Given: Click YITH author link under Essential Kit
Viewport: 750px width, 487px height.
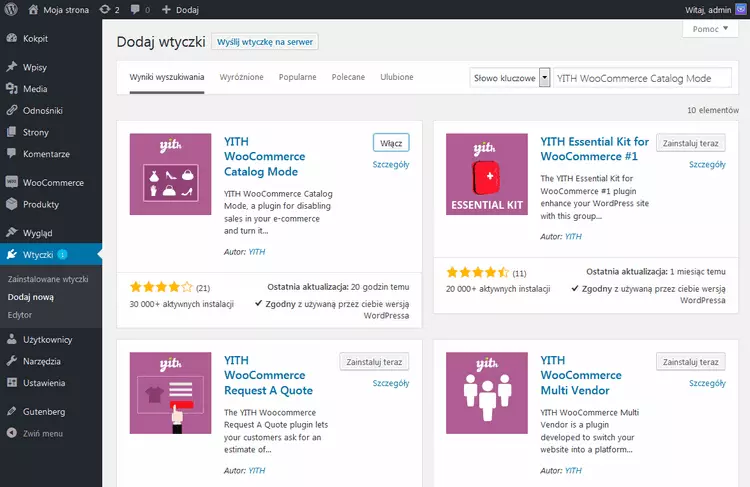Looking at the screenshot, I should 574,236.
